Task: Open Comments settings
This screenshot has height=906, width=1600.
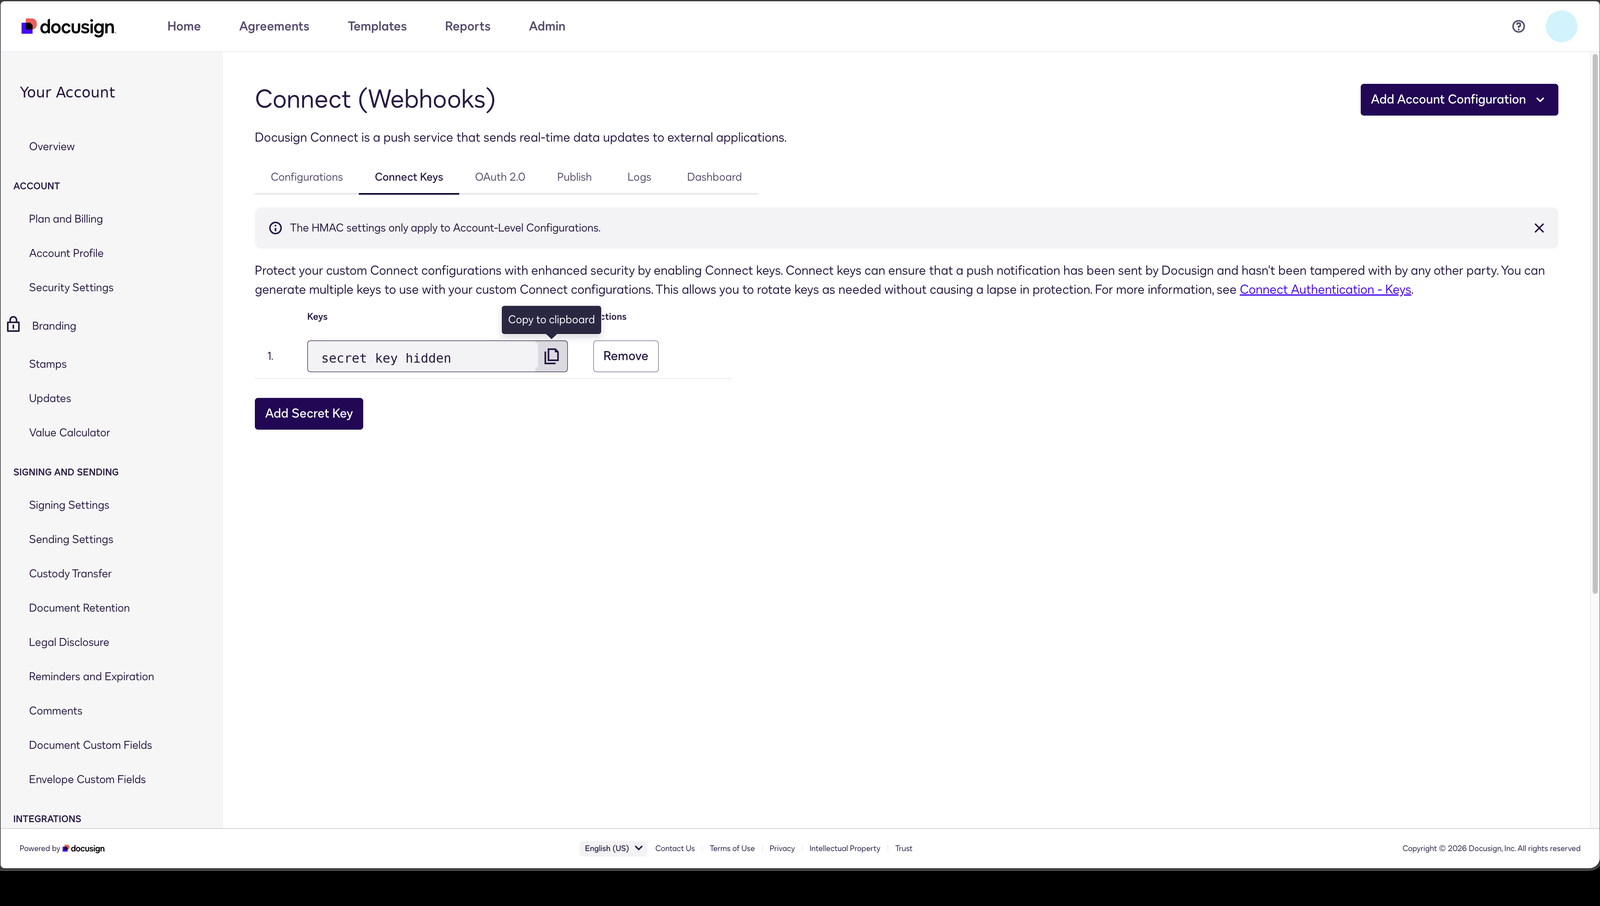Action: [56, 711]
